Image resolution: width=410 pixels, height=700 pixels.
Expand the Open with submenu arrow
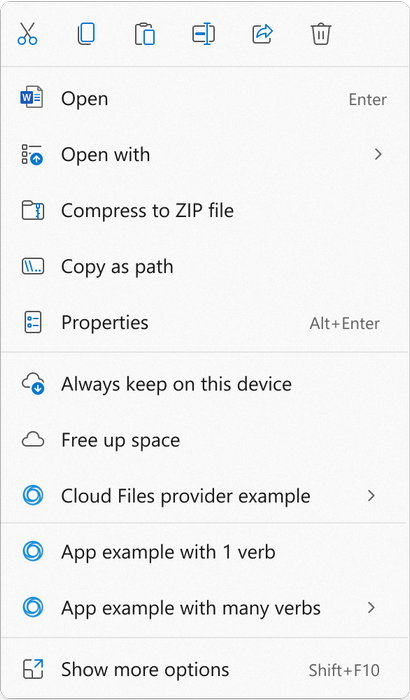tap(378, 154)
